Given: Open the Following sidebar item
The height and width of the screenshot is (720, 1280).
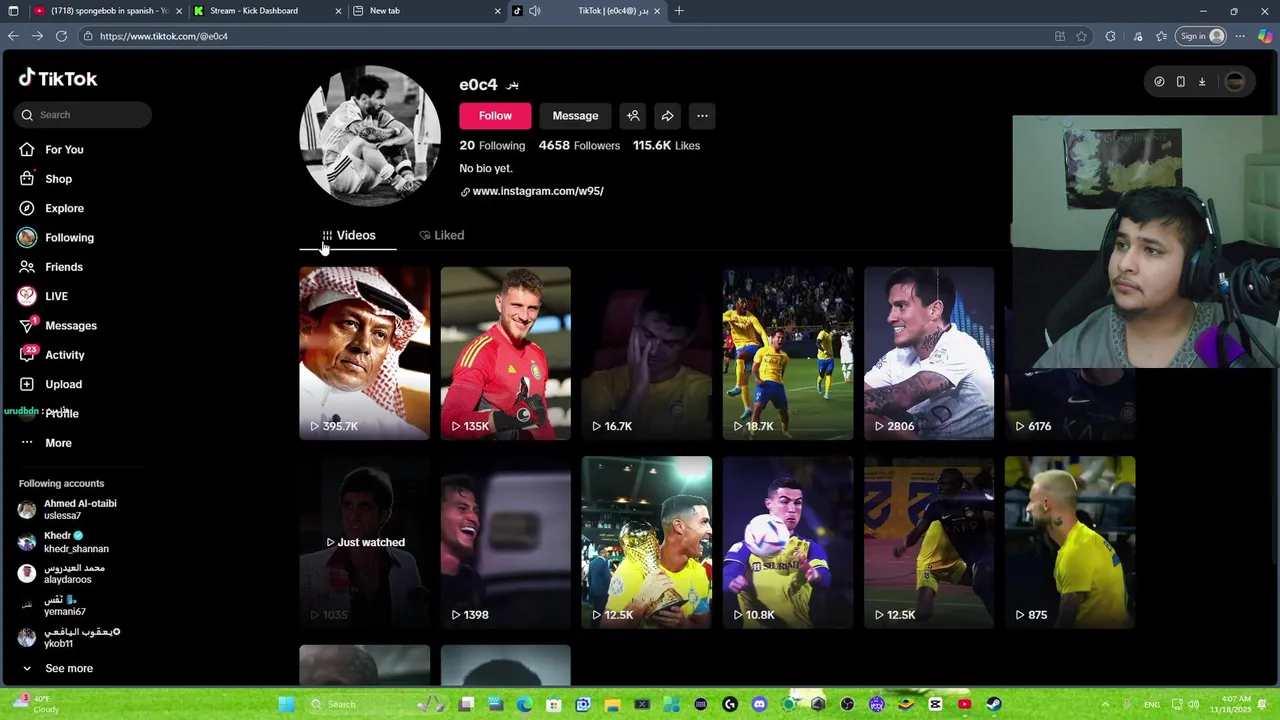Looking at the screenshot, I should 56,237.
